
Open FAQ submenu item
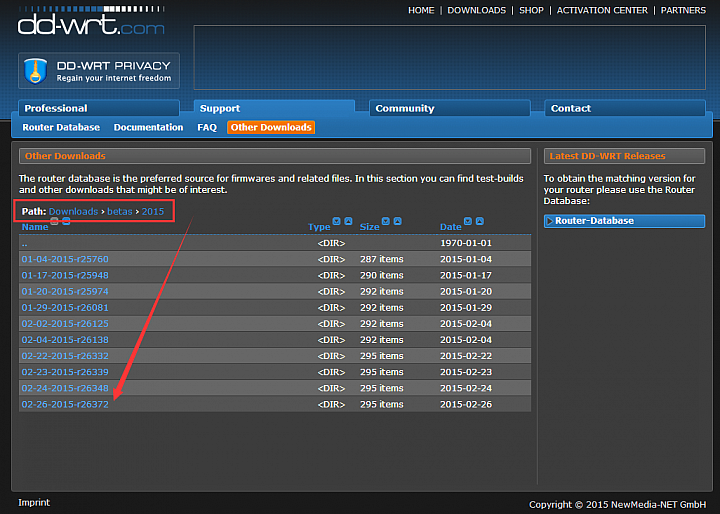[207, 127]
